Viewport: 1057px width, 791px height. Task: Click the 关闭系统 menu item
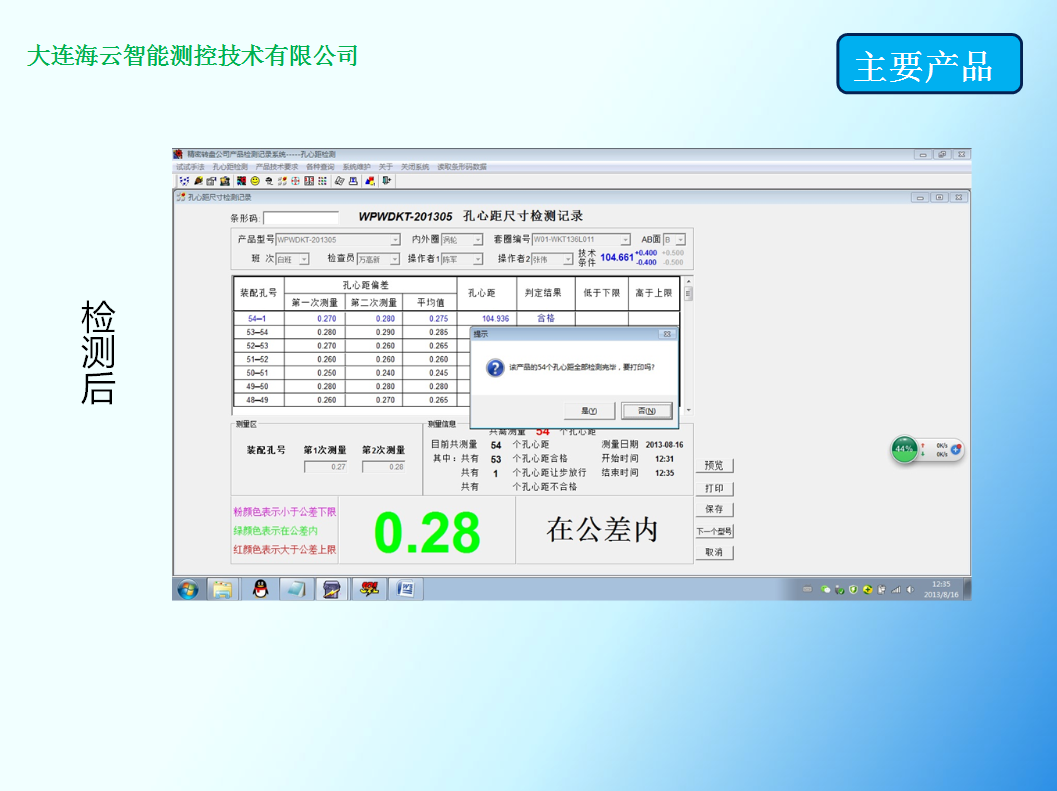[415, 167]
